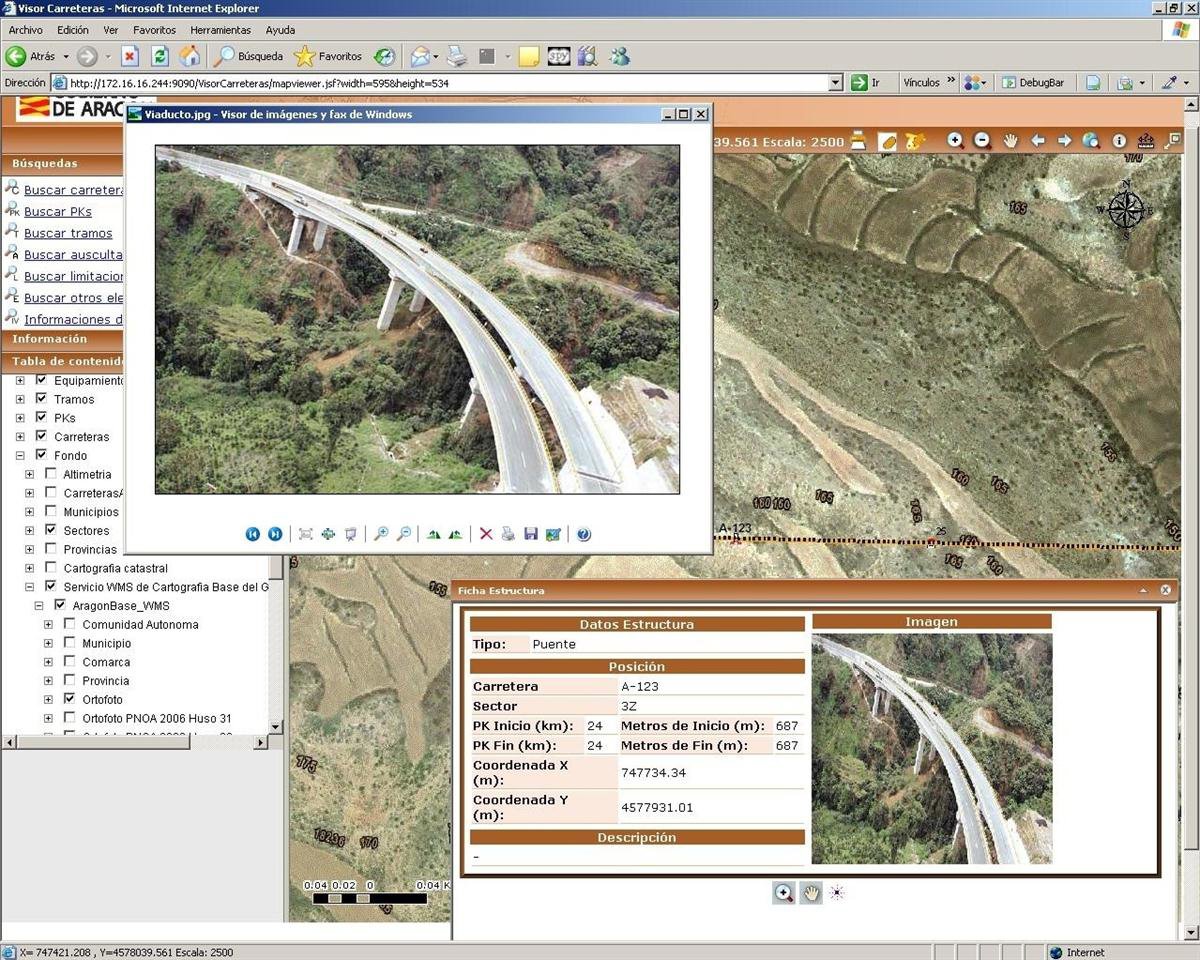Click the Buscar tramos link
The width and height of the screenshot is (1200, 960).
pyautogui.click(x=68, y=233)
